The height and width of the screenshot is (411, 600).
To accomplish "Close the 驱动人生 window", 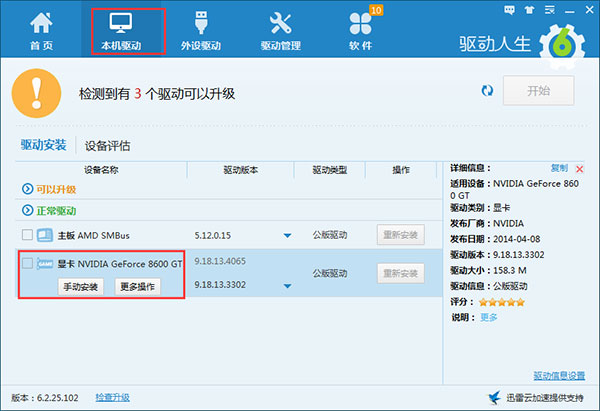I will [590, 10].
